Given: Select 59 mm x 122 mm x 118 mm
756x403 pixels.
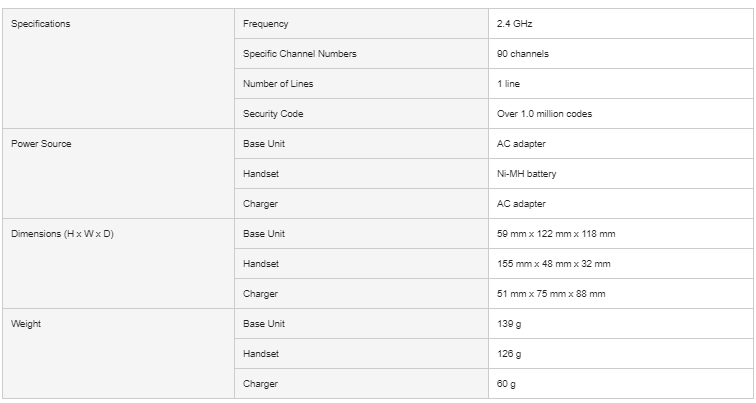Looking at the screenshot, I should (x=555, y=234).
